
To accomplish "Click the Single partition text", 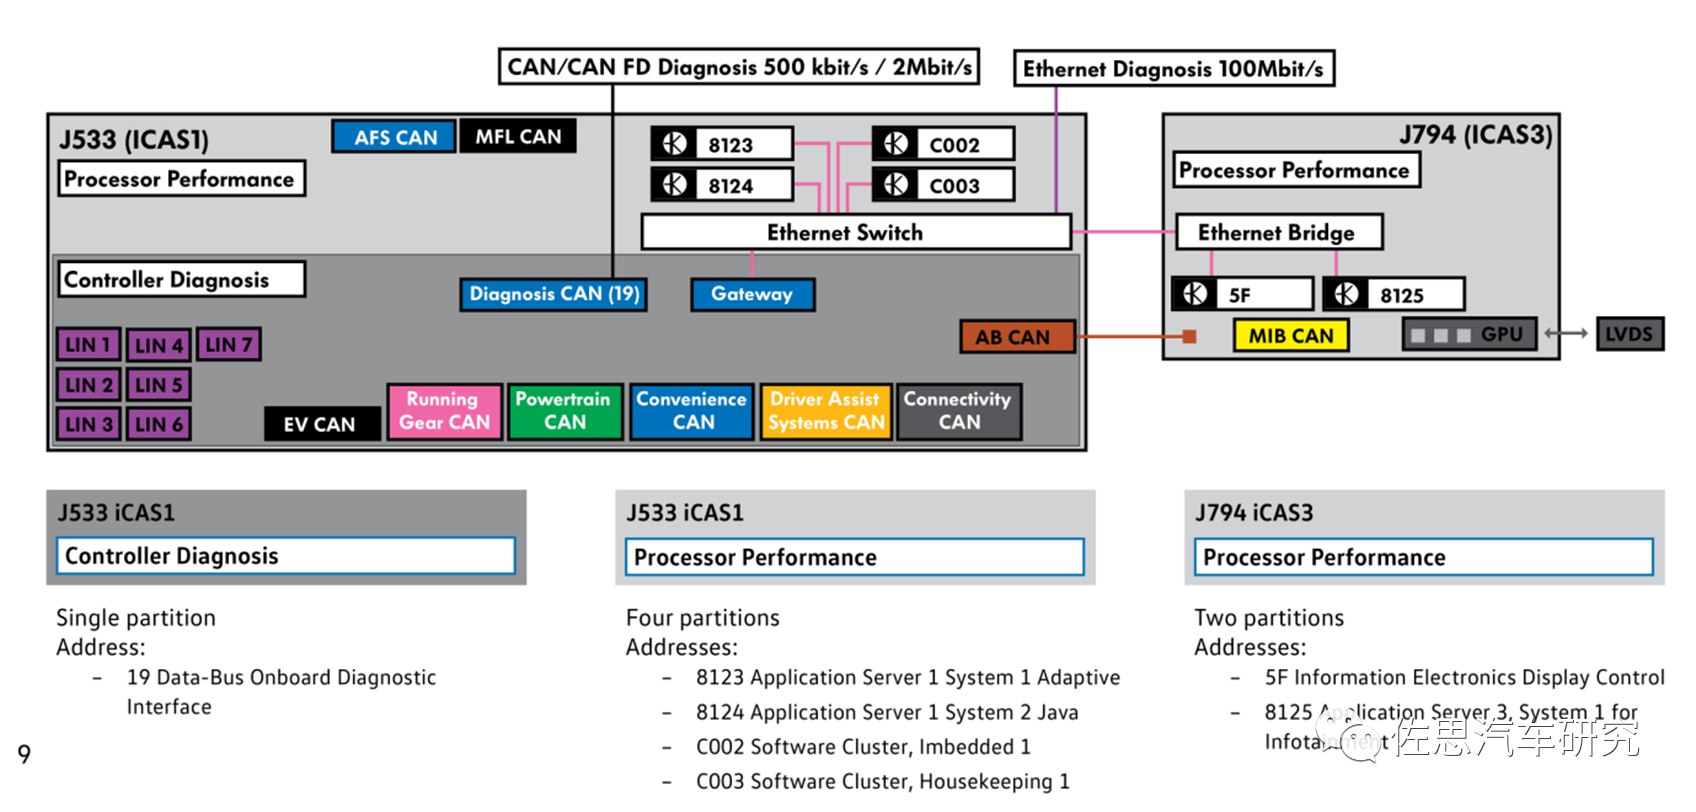I will 136,618.
